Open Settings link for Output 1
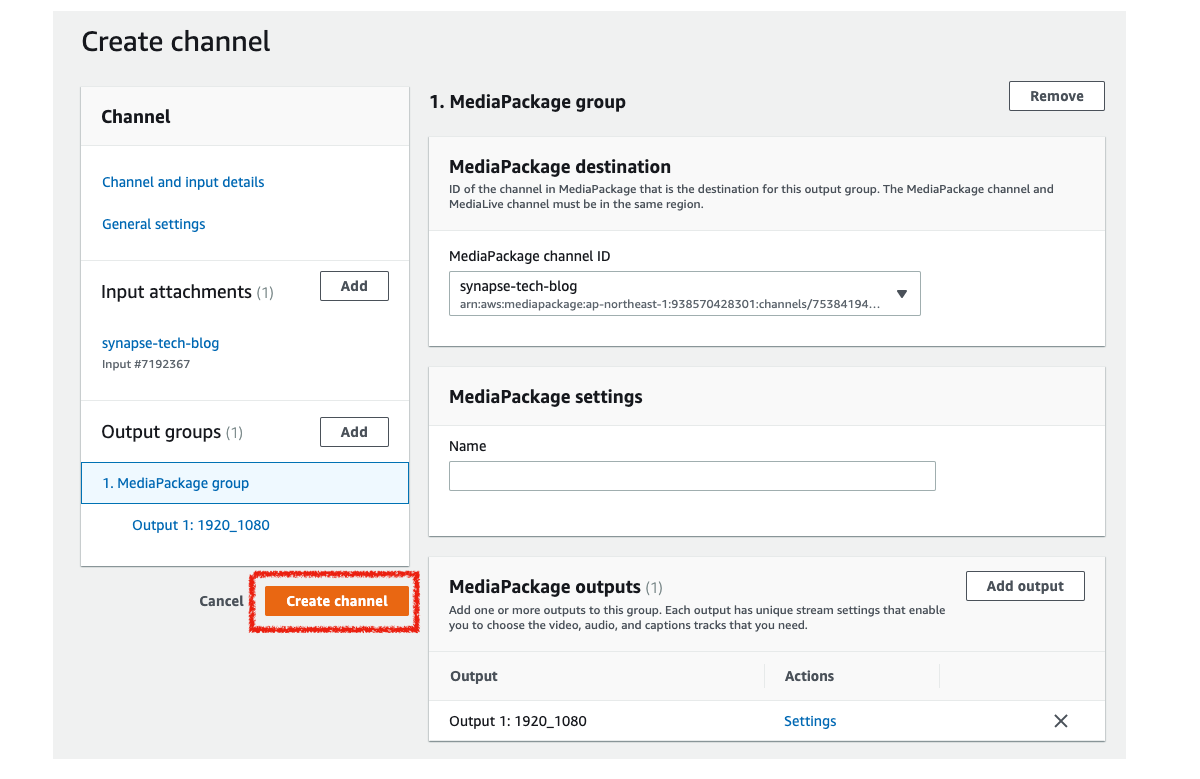This screenshot has height=779, width=1200. pyautogui.click(x=810, y=721)
